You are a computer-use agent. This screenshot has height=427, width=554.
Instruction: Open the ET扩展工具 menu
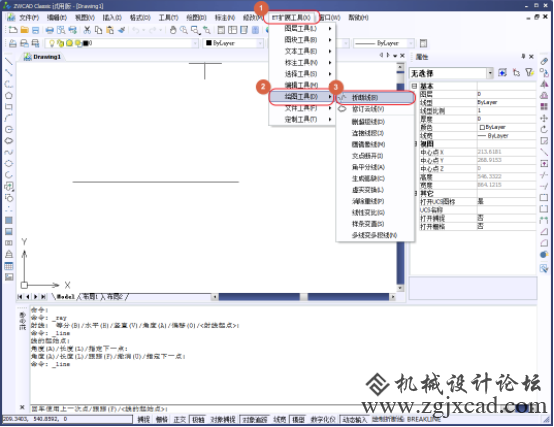click(291, 17)
